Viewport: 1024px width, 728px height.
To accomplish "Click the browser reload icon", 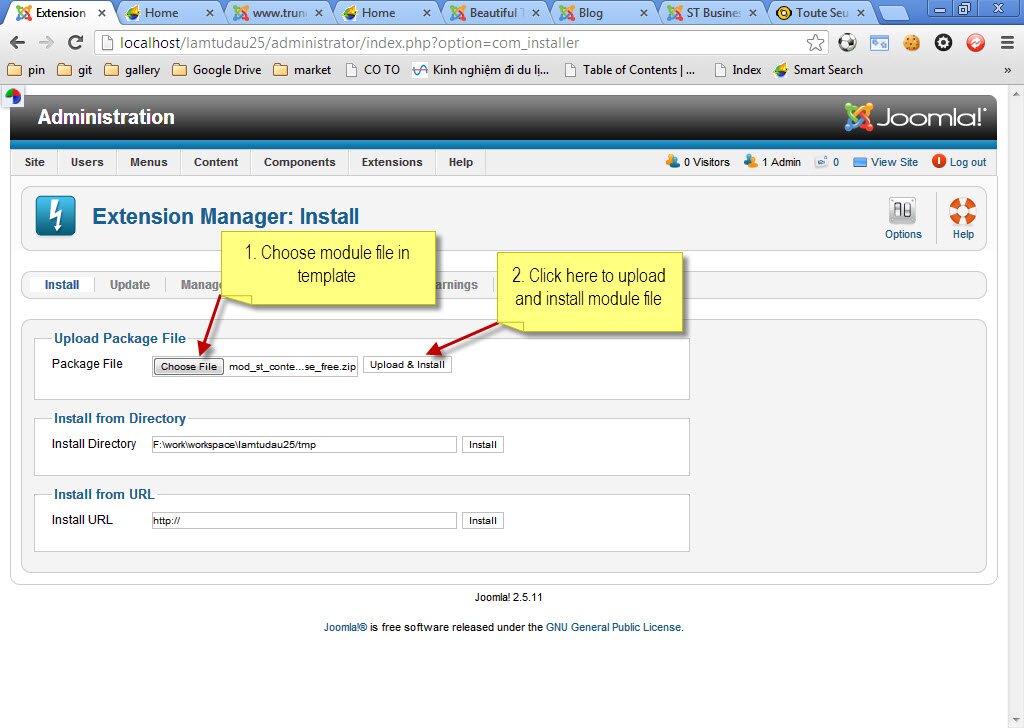I will pos(75,43).
